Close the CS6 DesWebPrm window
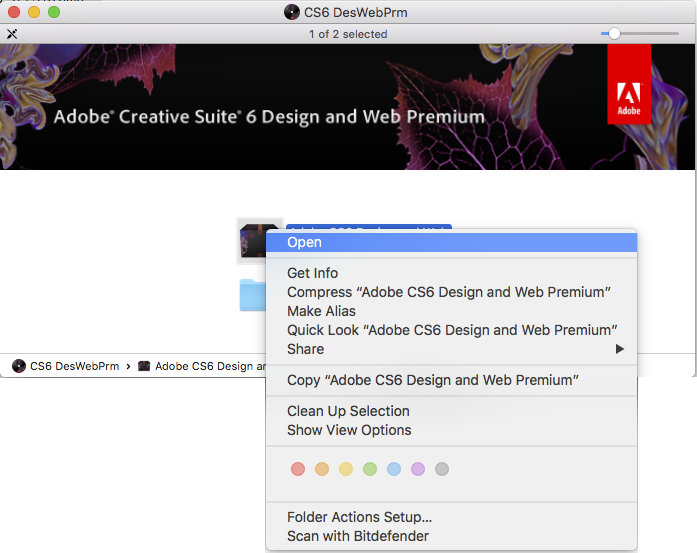This screenshot has width=697, height=553. (x=14, y=12)
